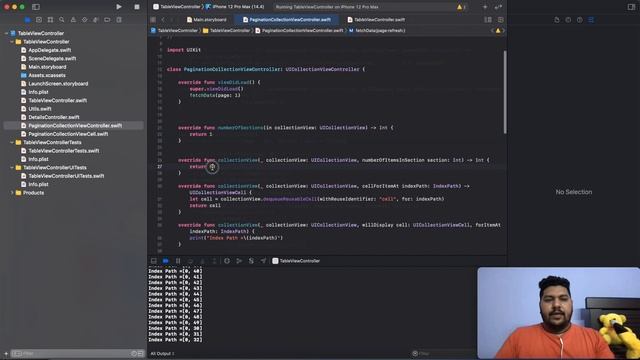The image size is (640, 360).
Task: Deactivate breakpoints in debug bar
Action: pos(166,261)
